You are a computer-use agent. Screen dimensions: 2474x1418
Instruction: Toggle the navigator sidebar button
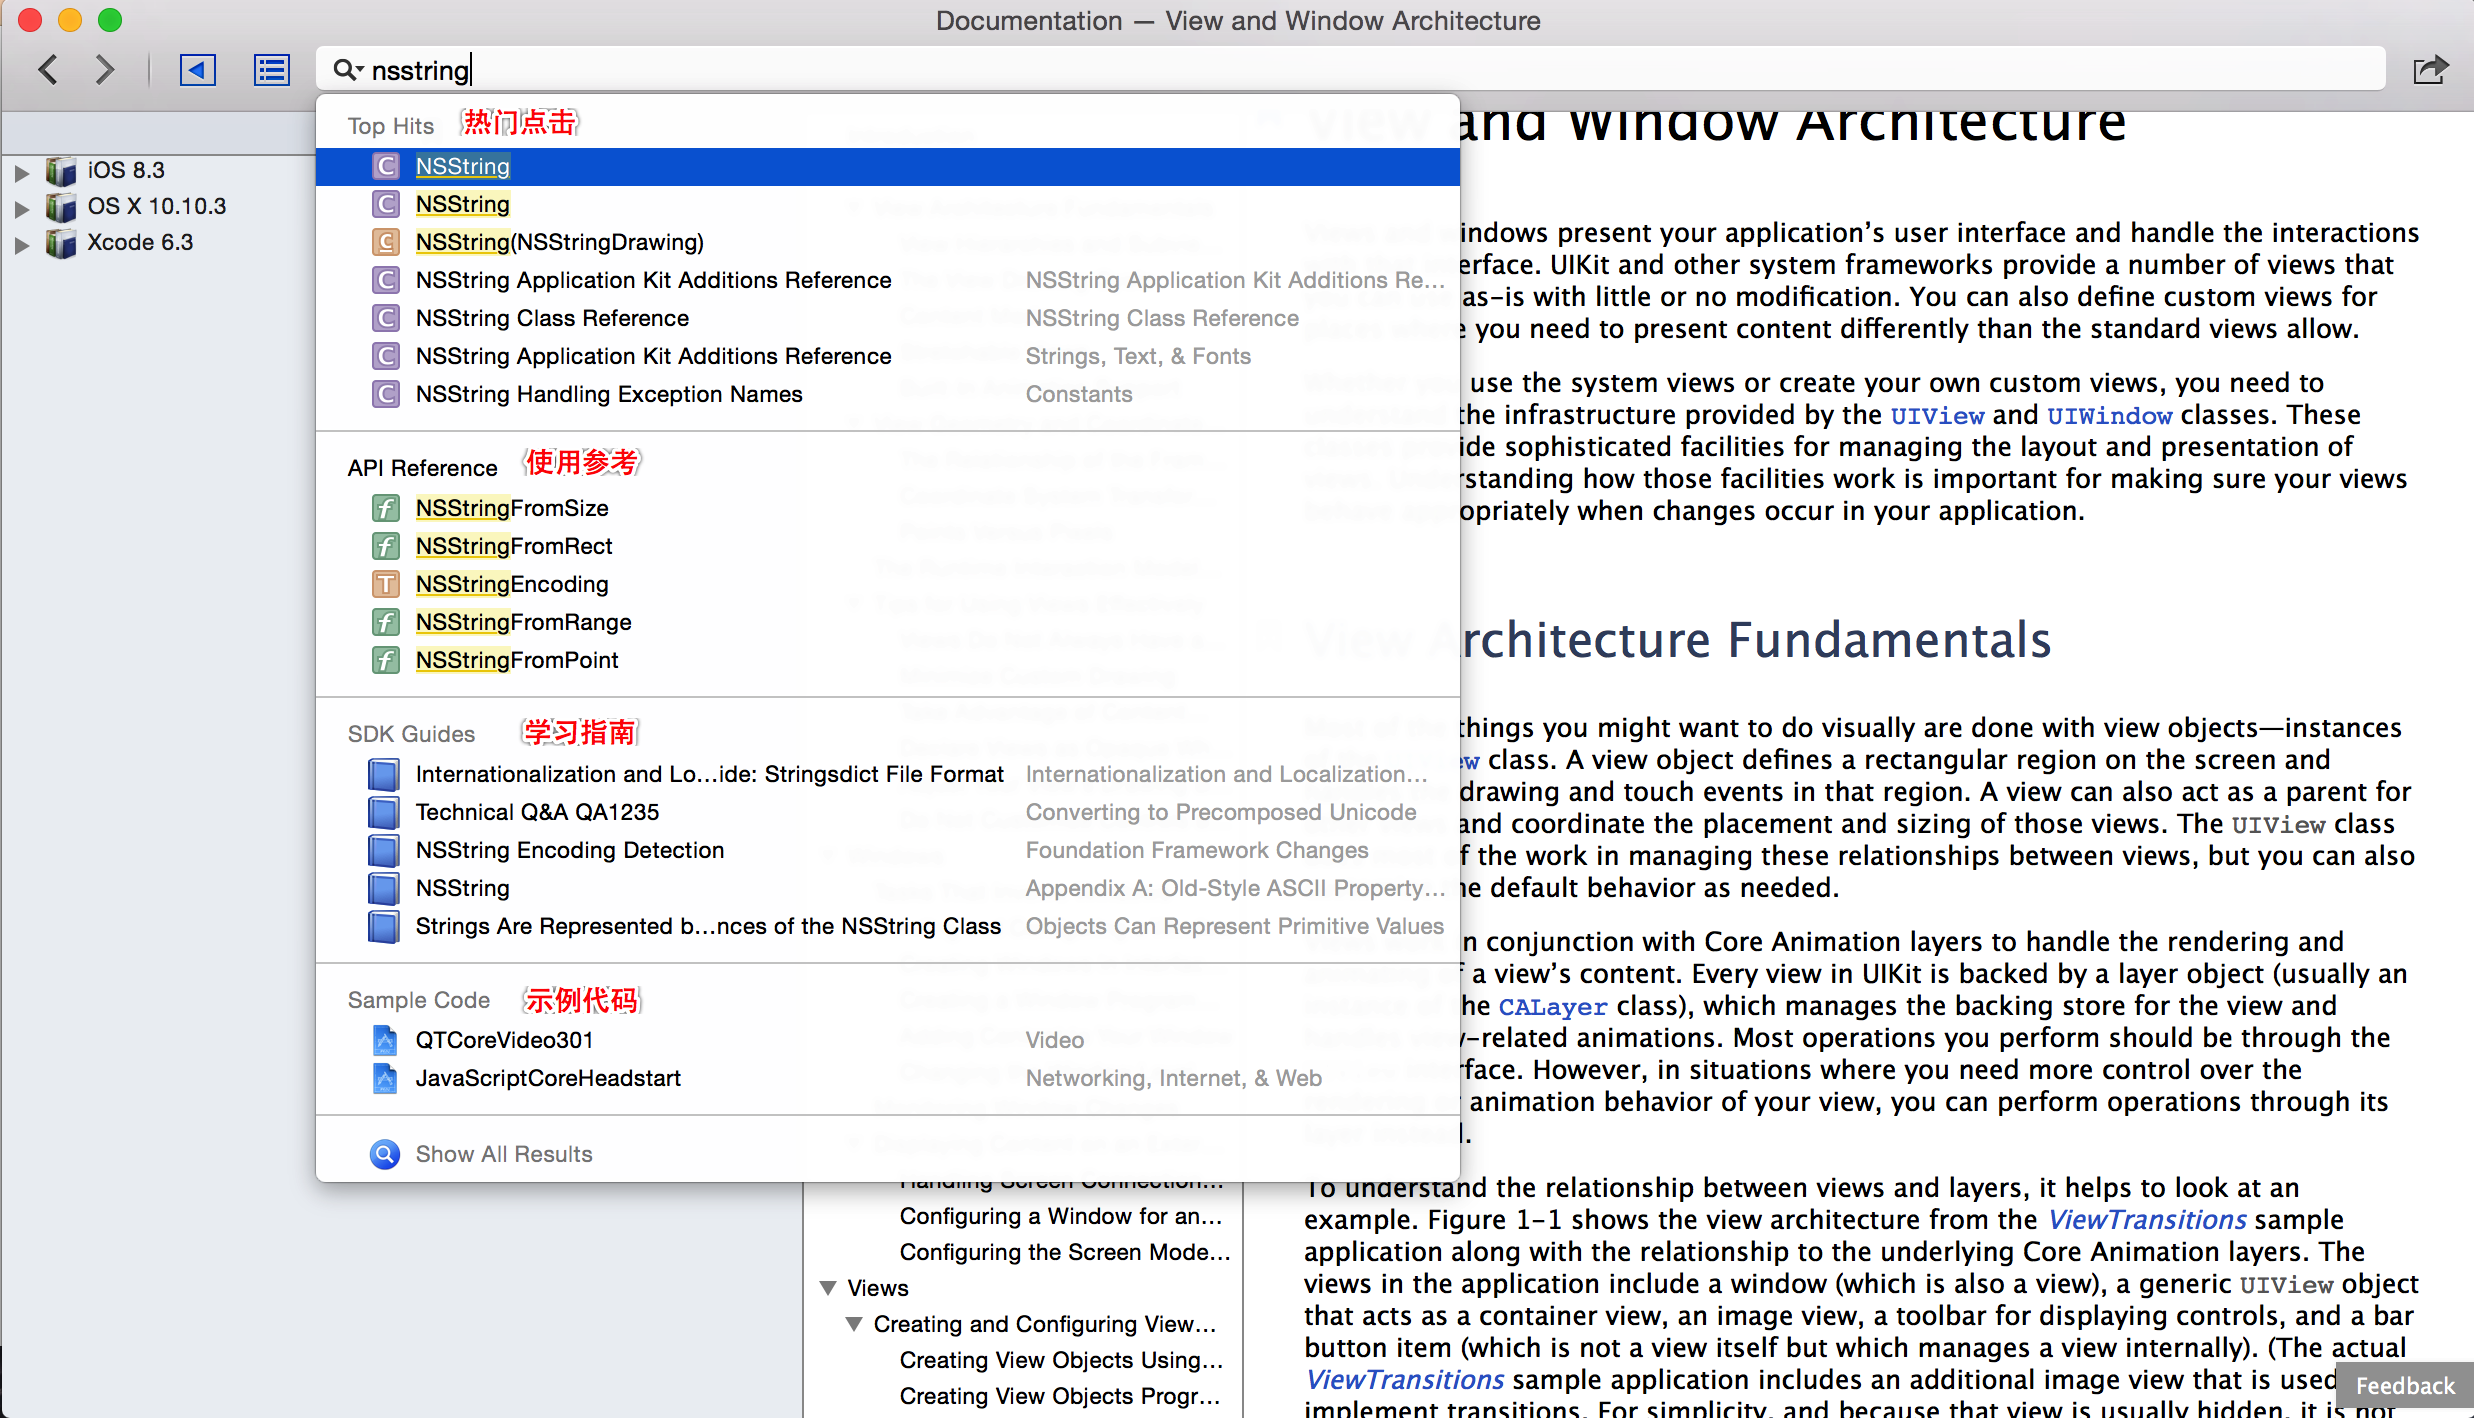[197, 70]
